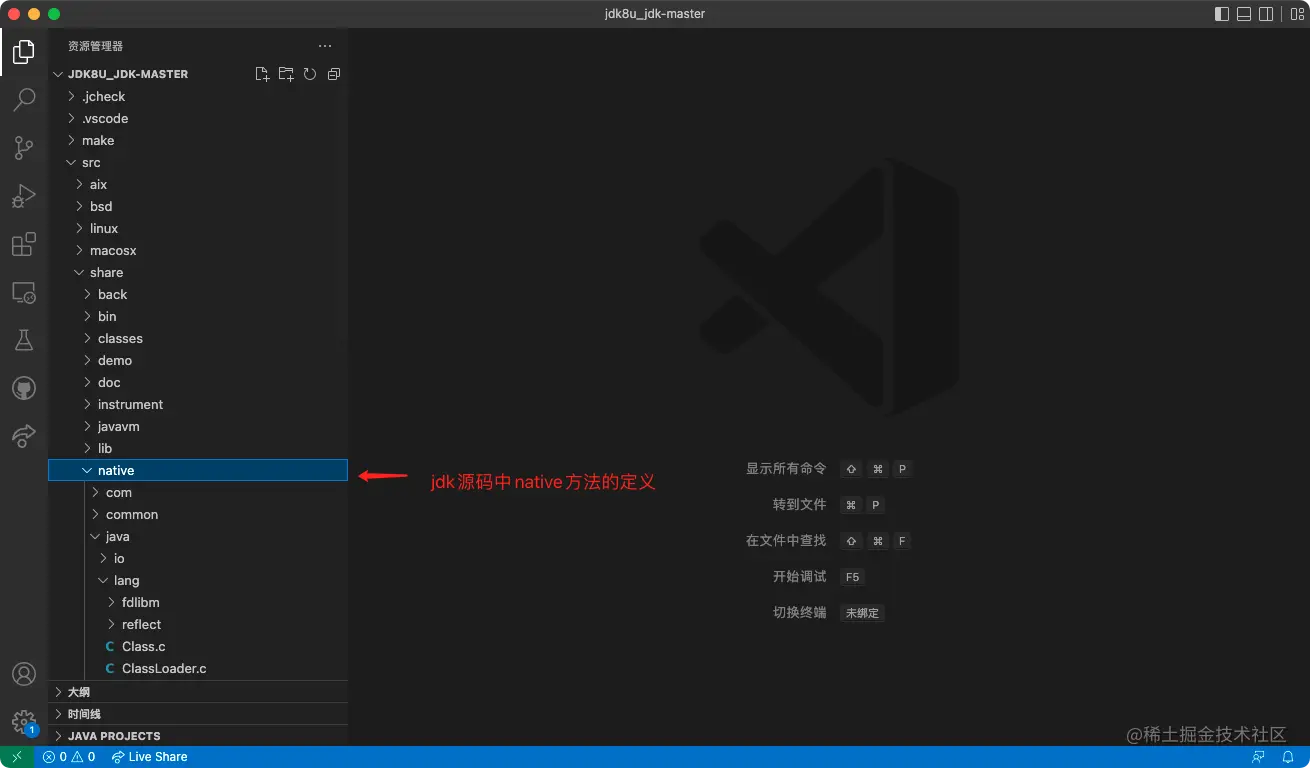The image size is (1310, 768).
Task: Click the feedback icon in status bar
Action: (1258, 757)
